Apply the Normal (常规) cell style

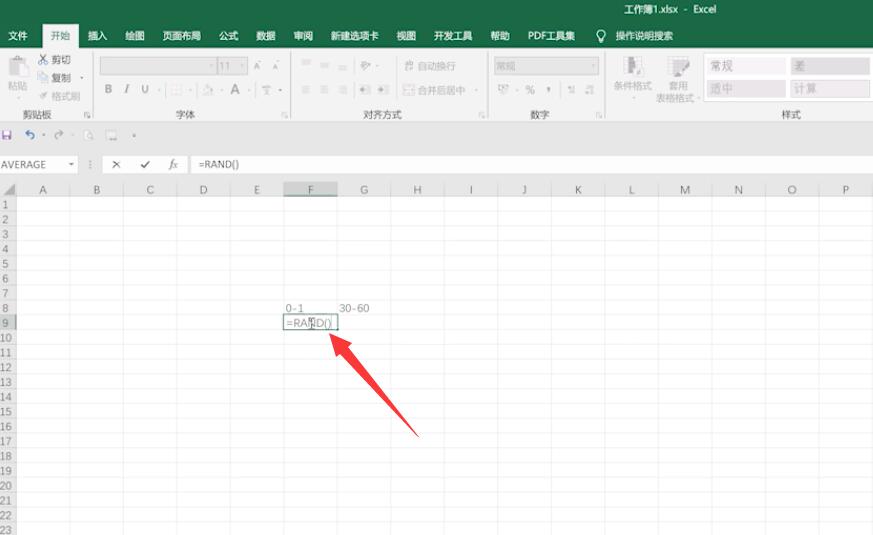(746, 66)
